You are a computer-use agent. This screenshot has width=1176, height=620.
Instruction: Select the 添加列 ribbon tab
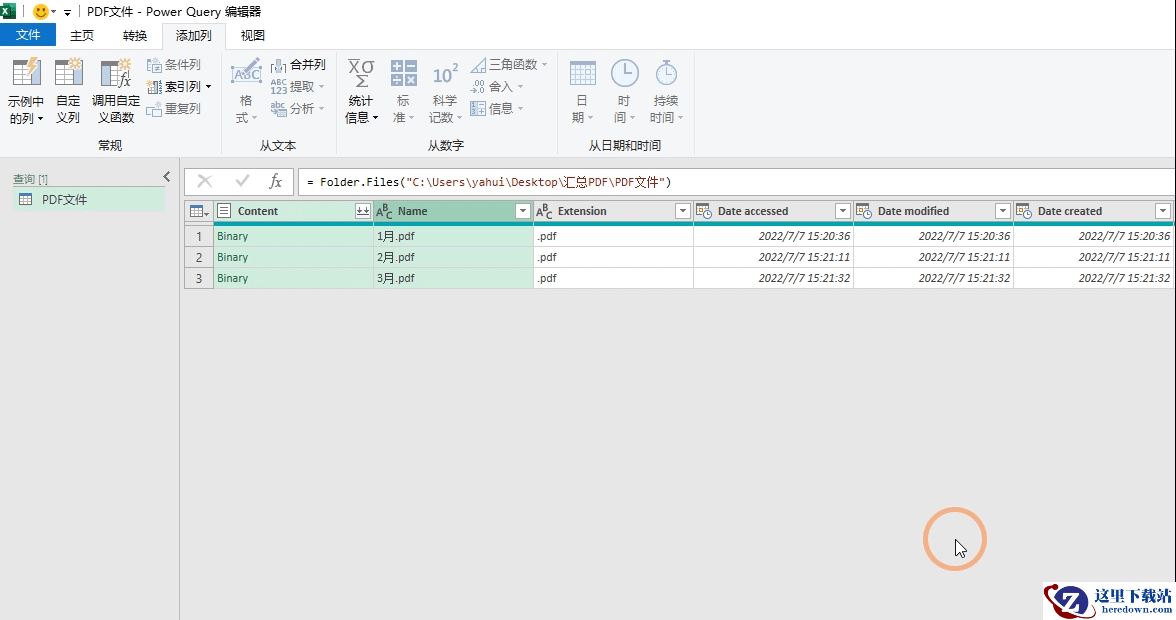tap(194, 35)
